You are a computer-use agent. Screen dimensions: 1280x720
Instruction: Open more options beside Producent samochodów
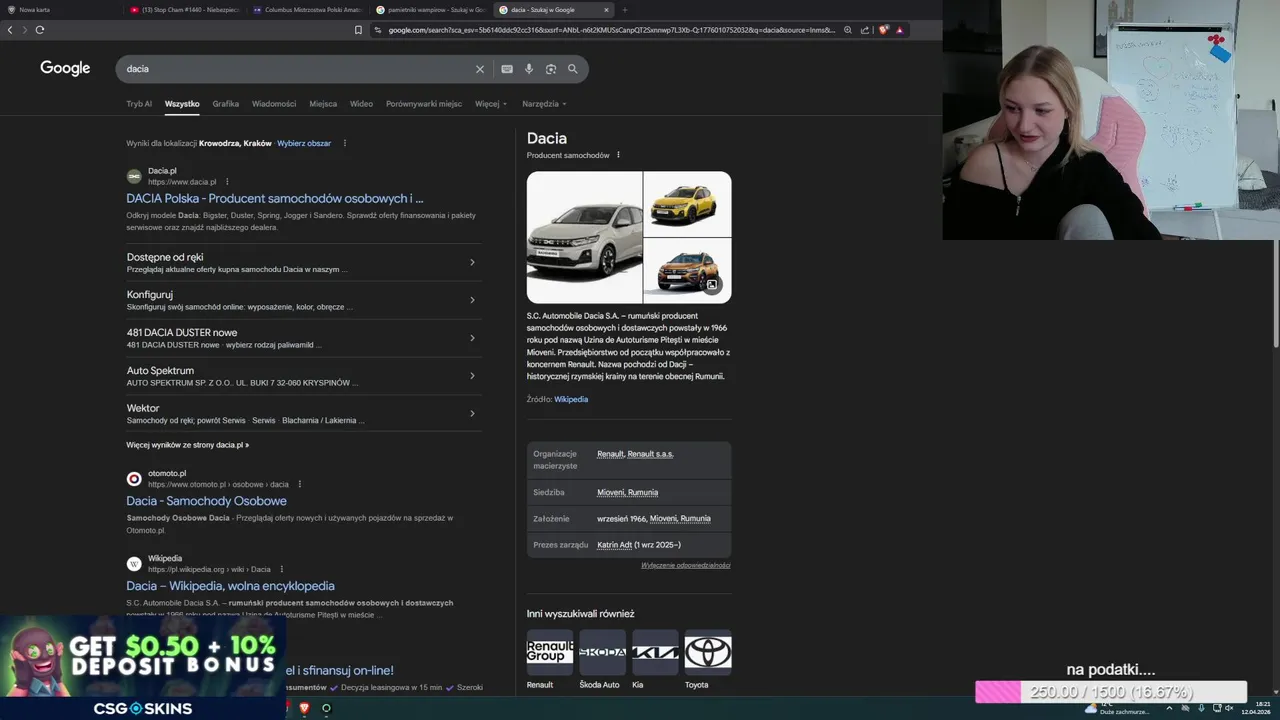618,155
